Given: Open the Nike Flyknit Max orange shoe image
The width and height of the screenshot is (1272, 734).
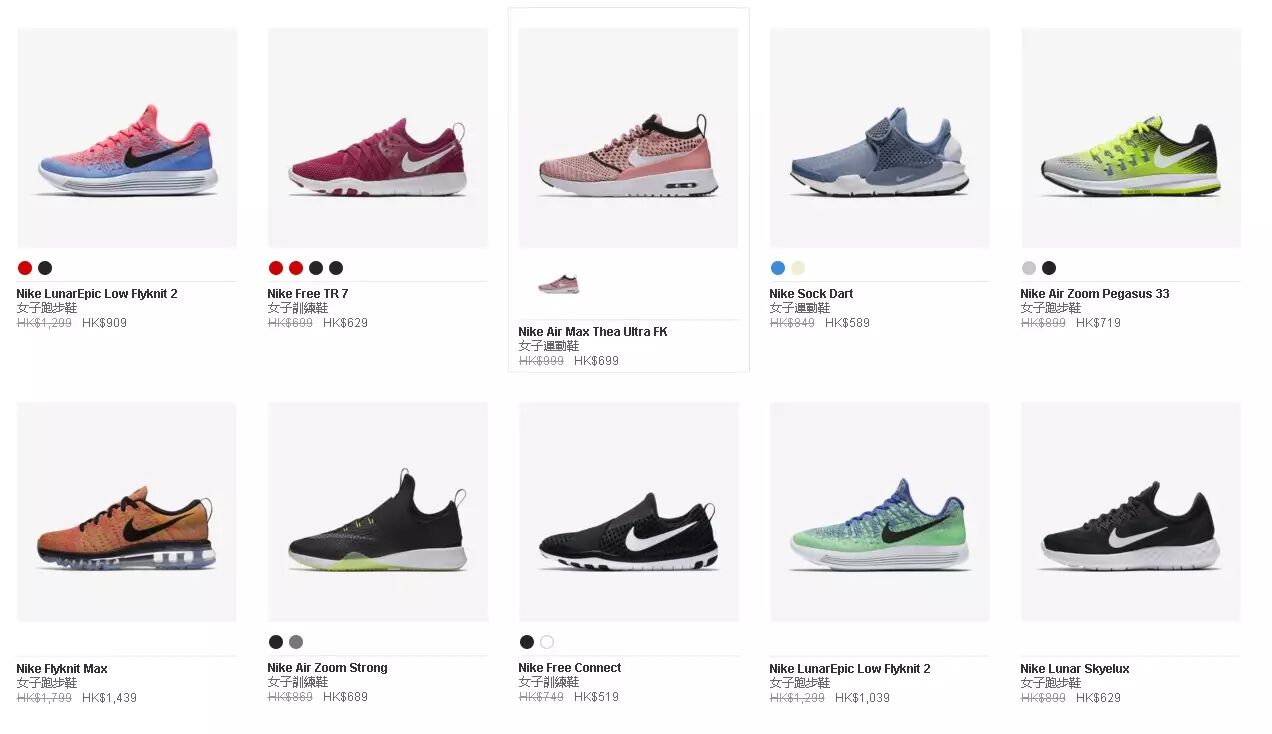Looking at the screenshot, I should pyautogui.click(x=127, y=512).
